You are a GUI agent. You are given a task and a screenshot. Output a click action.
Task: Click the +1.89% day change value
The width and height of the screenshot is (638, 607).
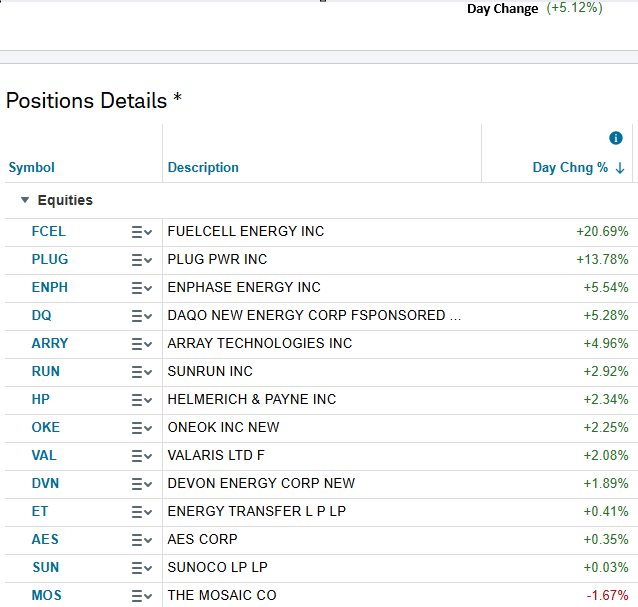606,484
